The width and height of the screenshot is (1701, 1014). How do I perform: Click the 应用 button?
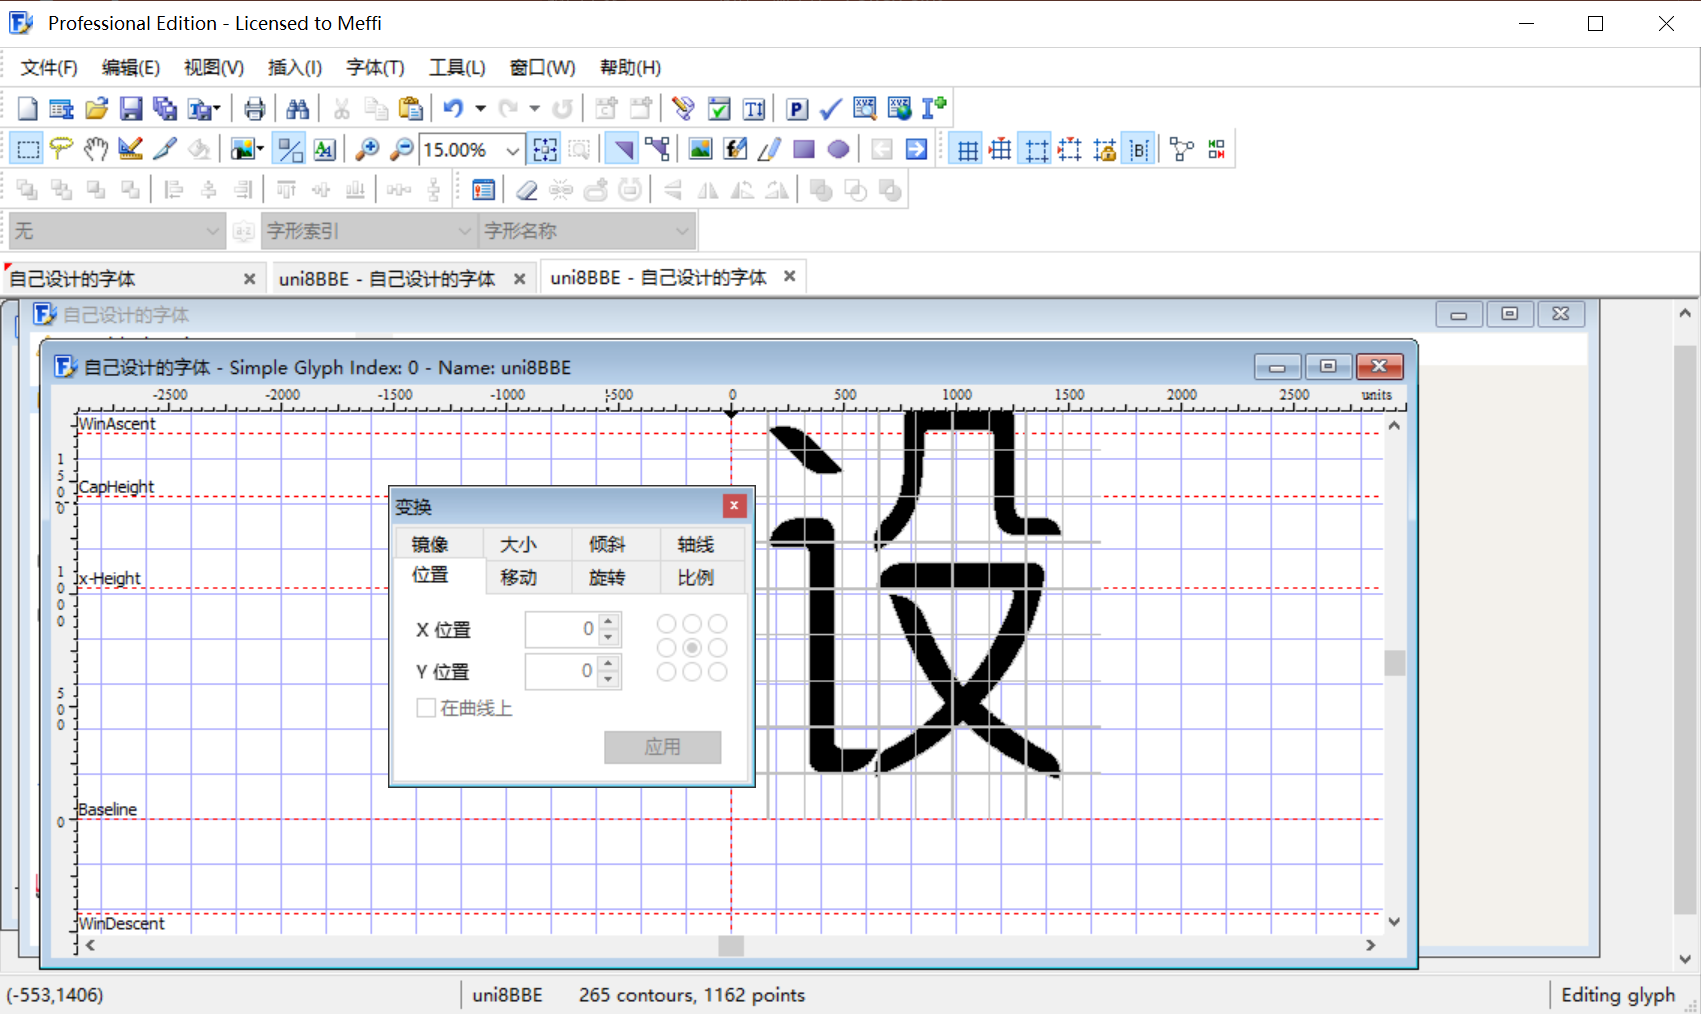tap(662, 747)
